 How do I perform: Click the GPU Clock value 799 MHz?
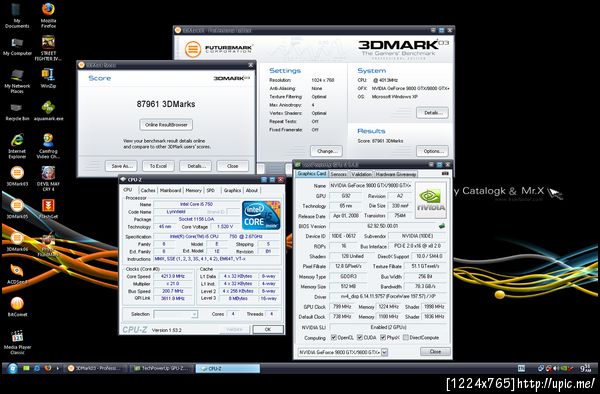343,307
